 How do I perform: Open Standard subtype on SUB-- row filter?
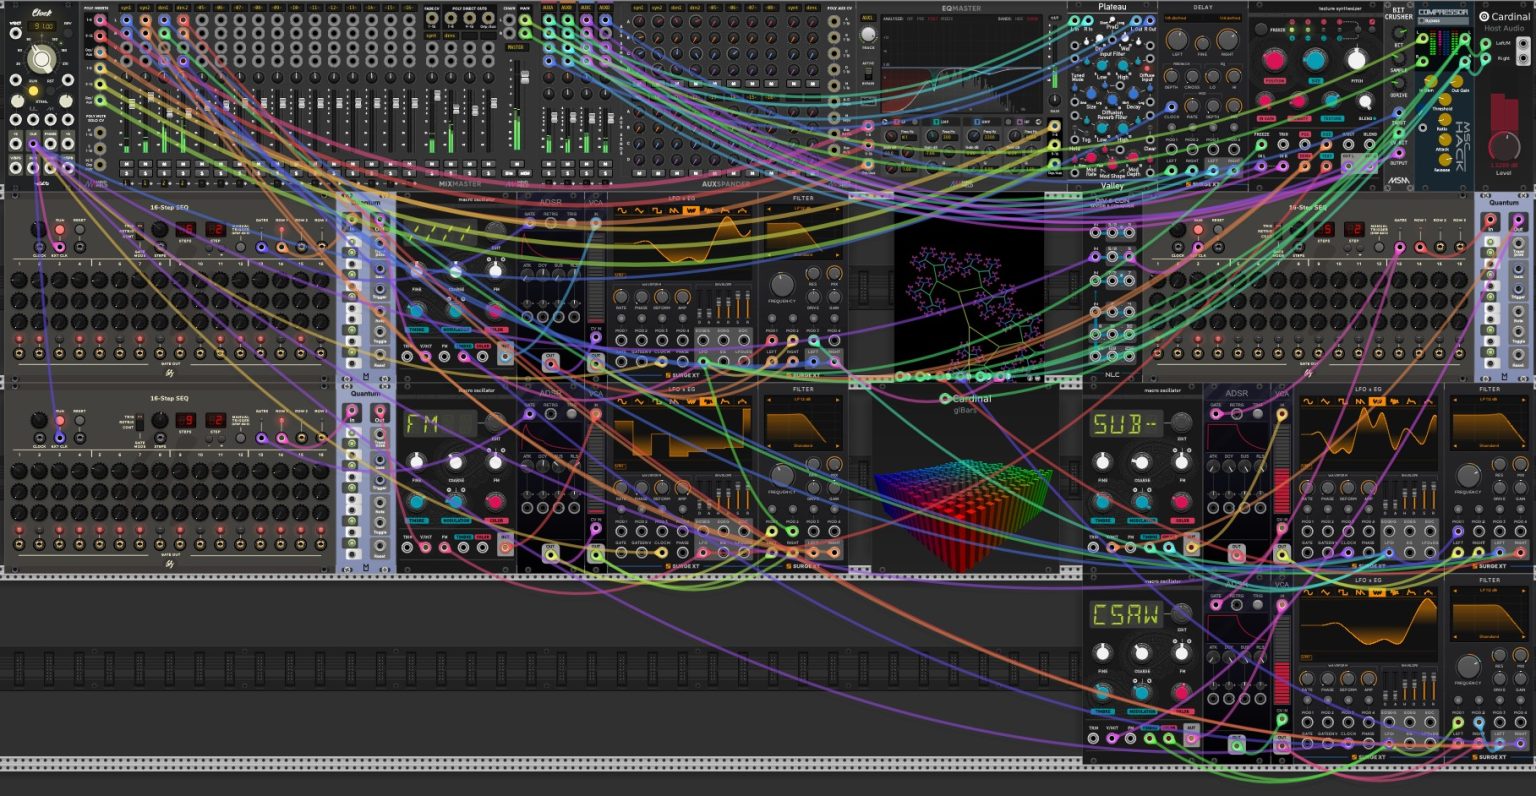point(1489,446)
